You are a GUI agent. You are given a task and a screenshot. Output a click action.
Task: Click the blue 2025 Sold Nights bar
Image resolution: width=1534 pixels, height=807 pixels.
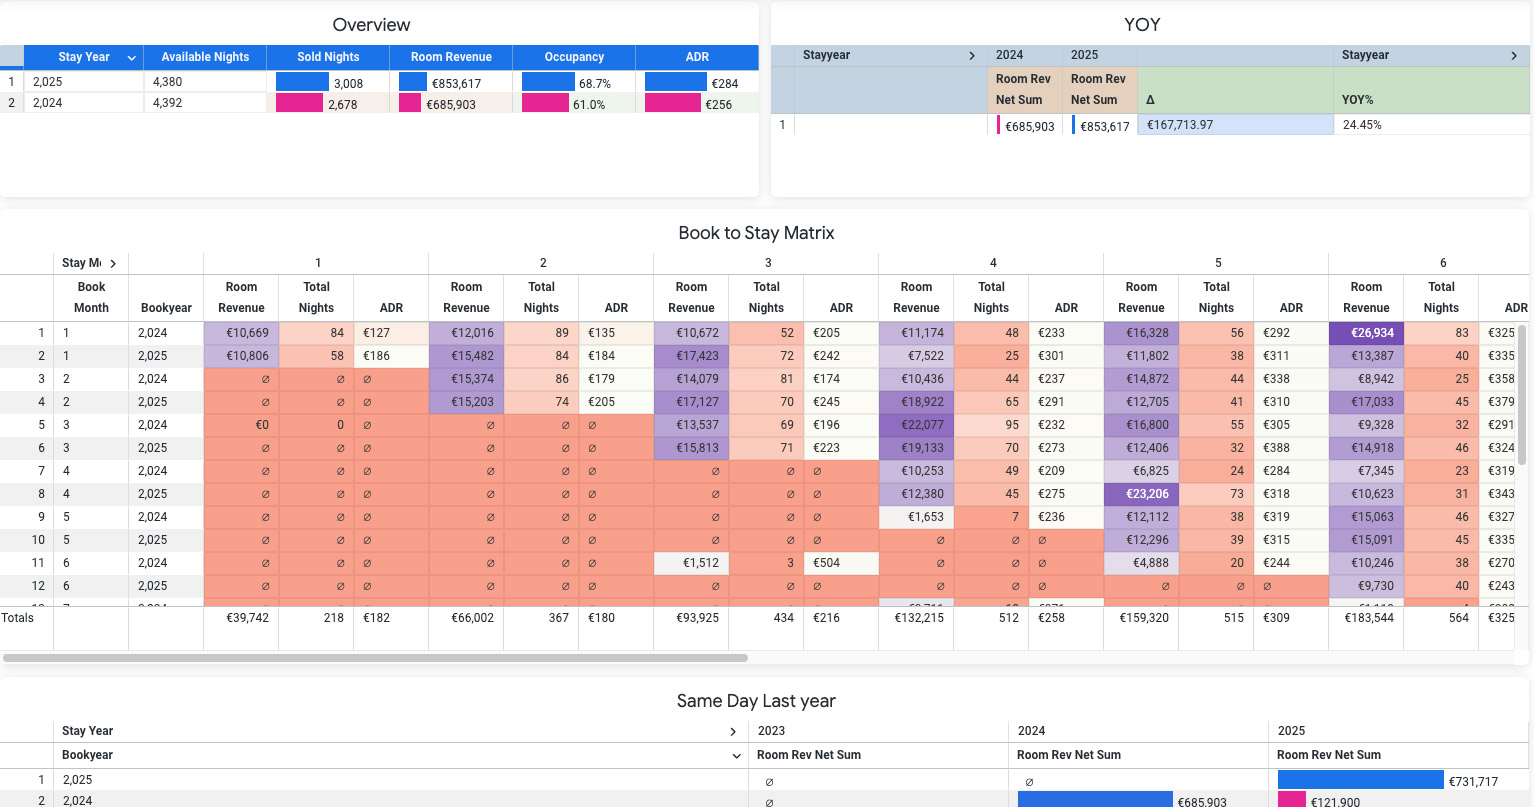(302, 82)
